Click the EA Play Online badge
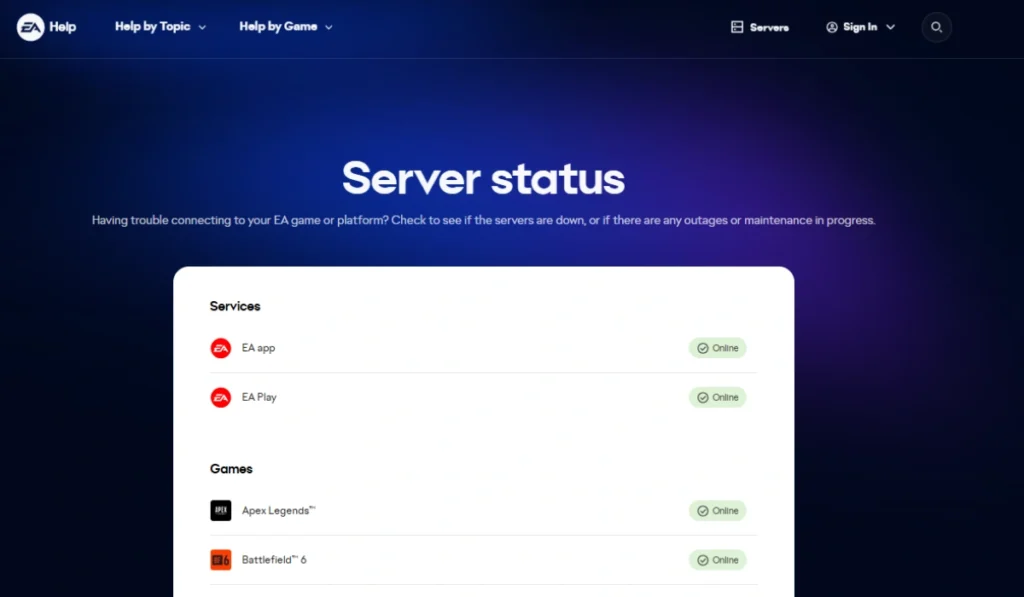This screenshot has width=1024, height=597. [718, 397]
